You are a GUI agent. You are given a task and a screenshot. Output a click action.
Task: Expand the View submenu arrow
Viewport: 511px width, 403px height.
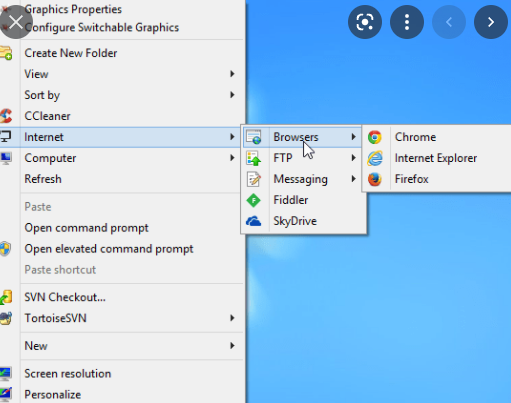[232, 74]
